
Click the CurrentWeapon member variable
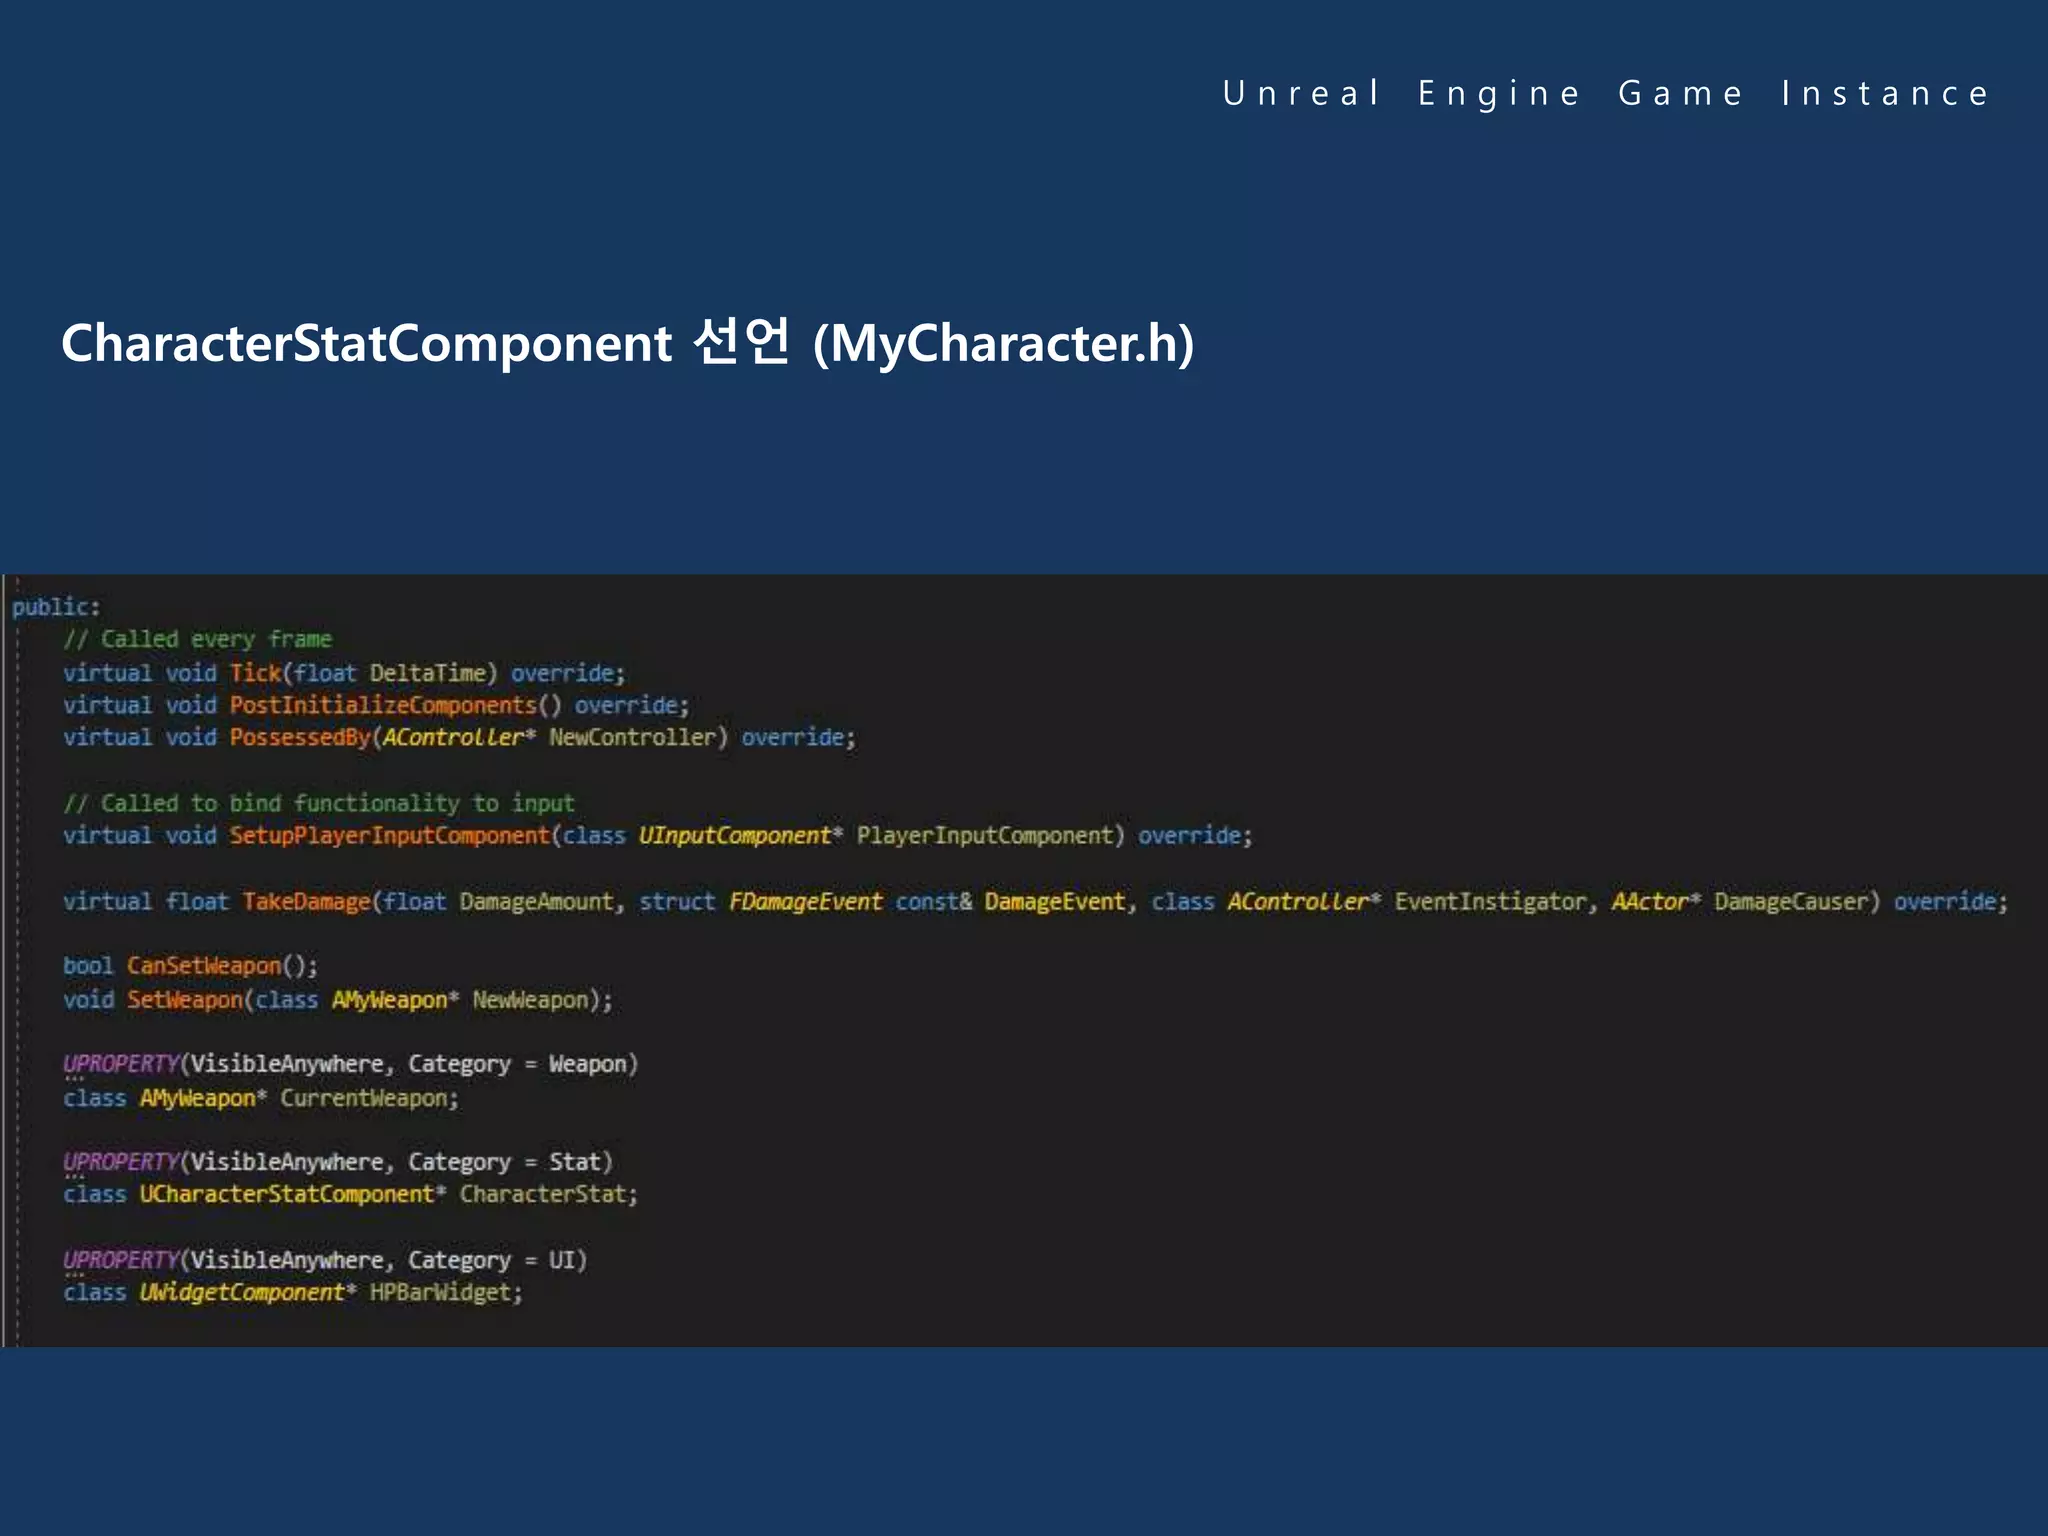pos(364,1097)
